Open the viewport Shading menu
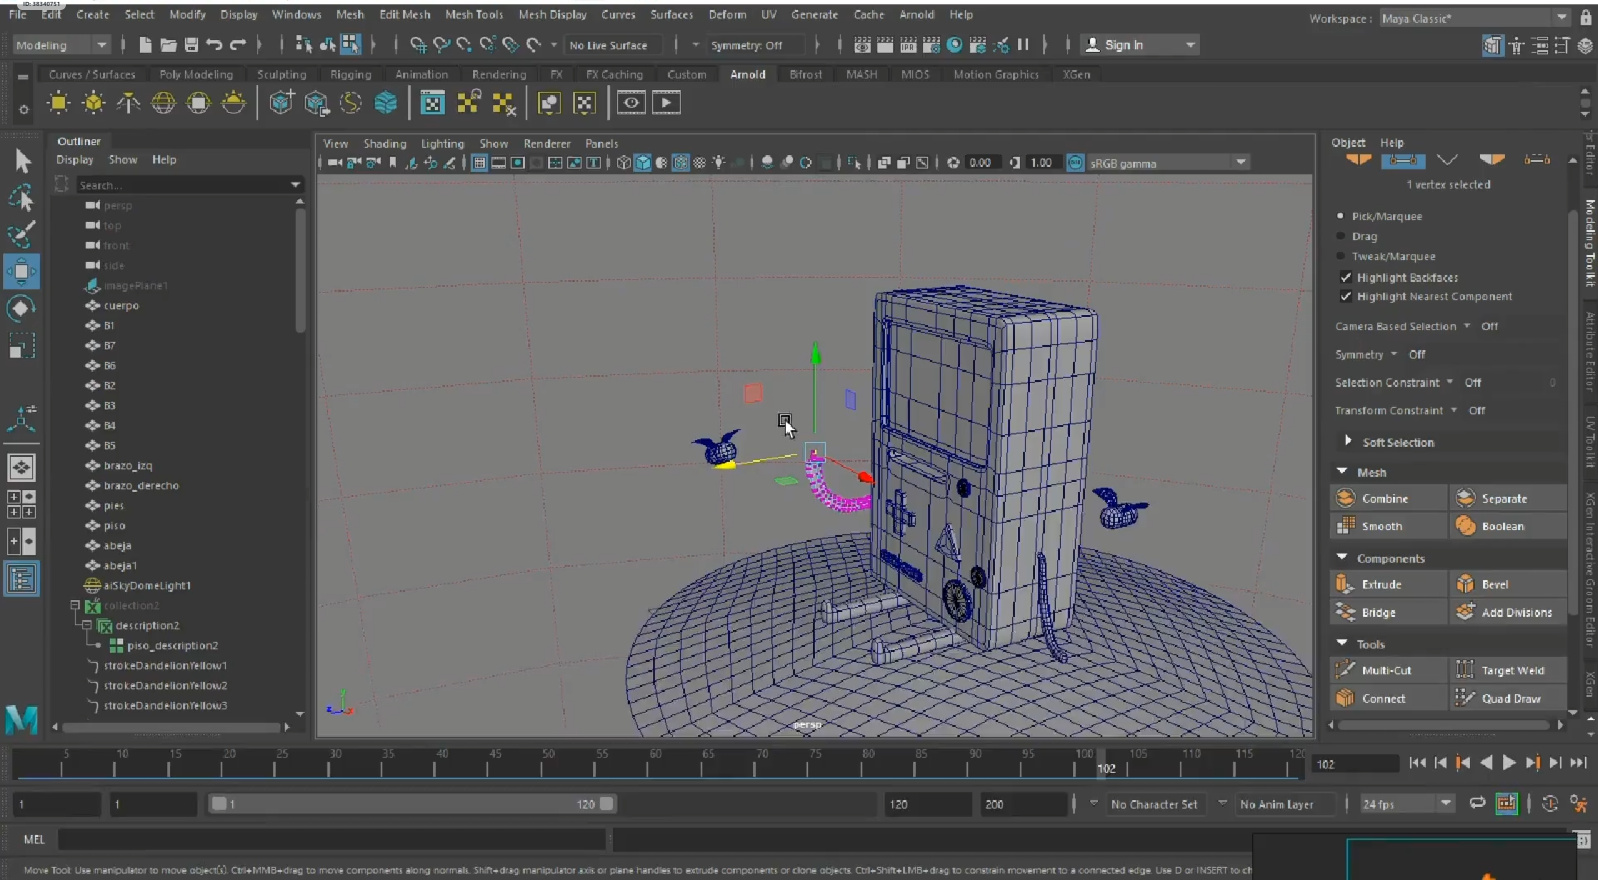The height and width of the screenshot is (880, 1598). coord(385,144)
